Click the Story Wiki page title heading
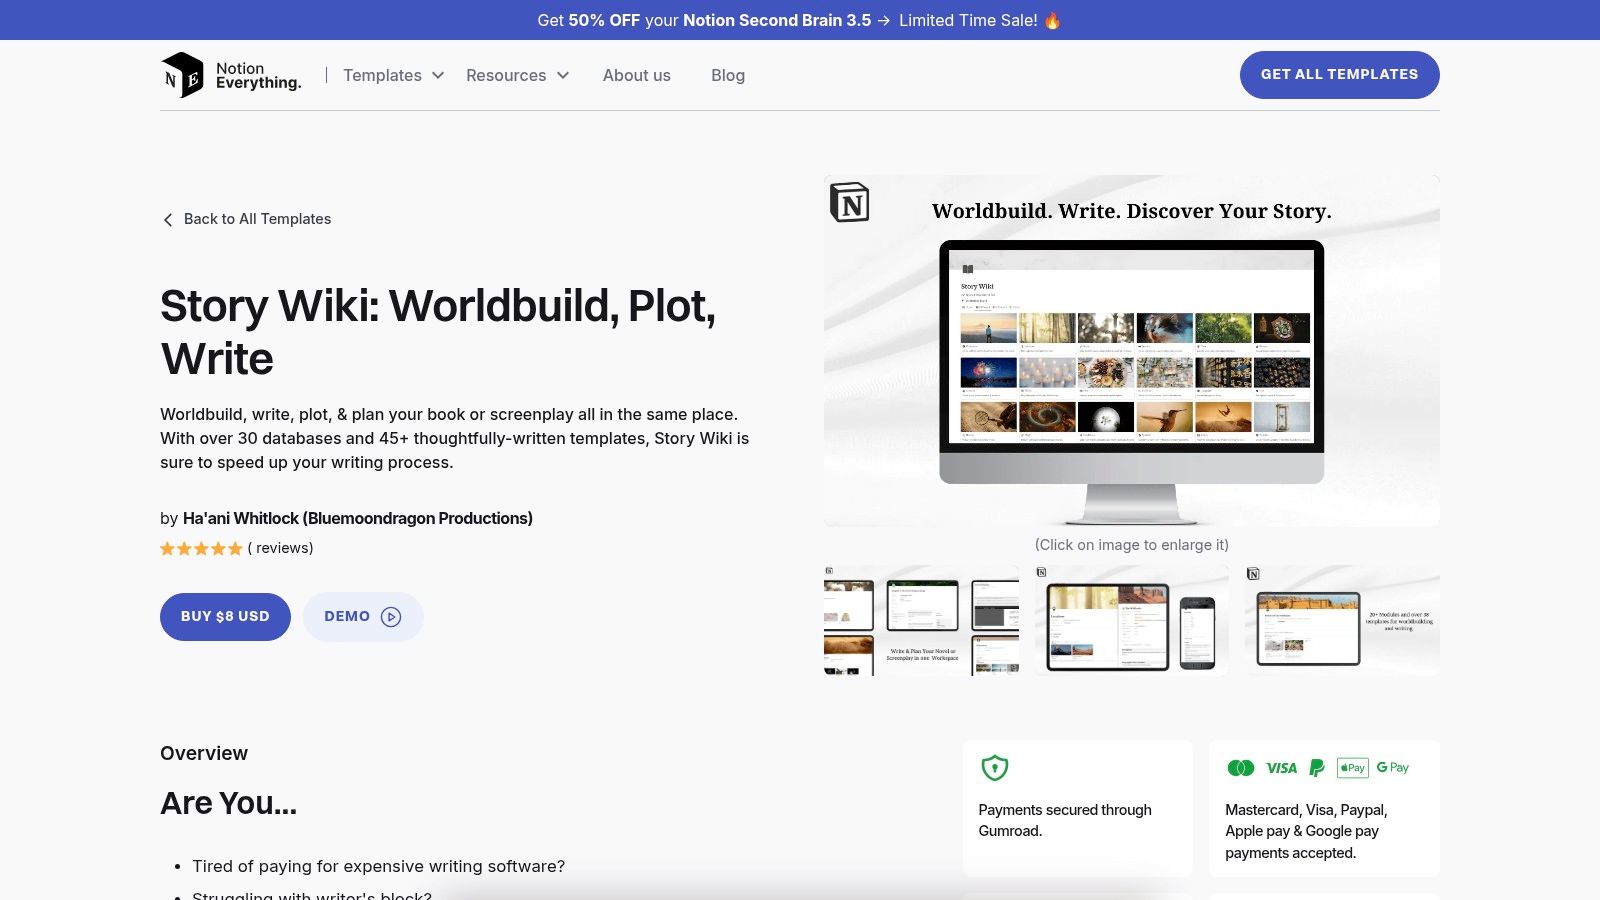The height and width of the screenshot is (900, 1600). [438, 332]
